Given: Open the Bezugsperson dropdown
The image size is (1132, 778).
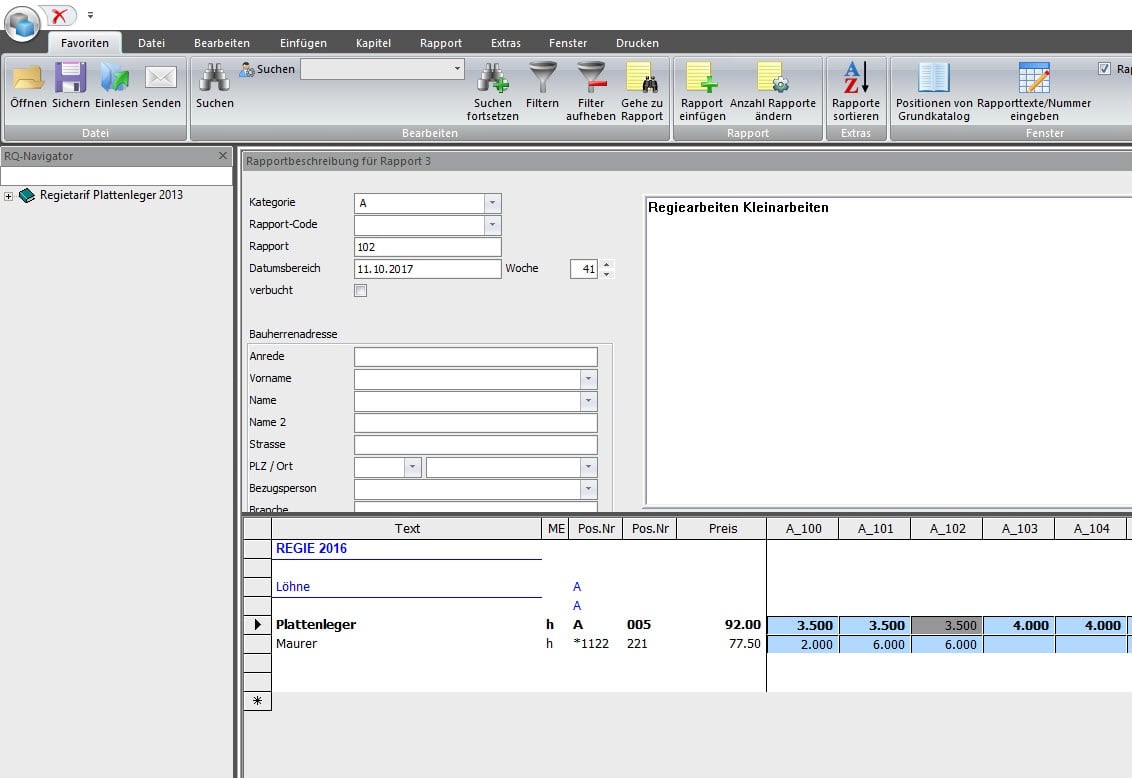Looking at the screenshot, I should click(588, 489).
